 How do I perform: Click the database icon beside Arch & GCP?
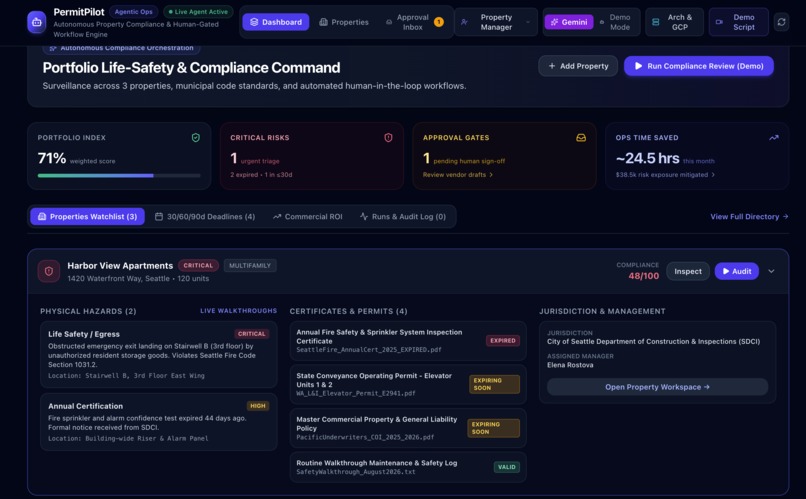tap(655, 22)
